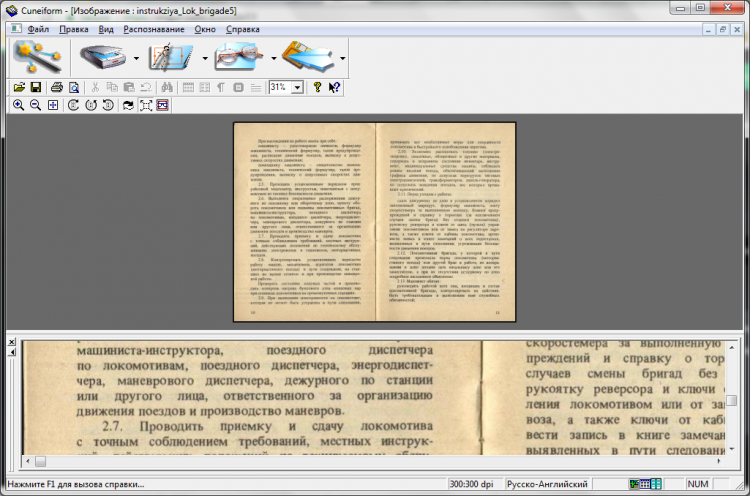Open file with the folder icon

click(20, 88)
